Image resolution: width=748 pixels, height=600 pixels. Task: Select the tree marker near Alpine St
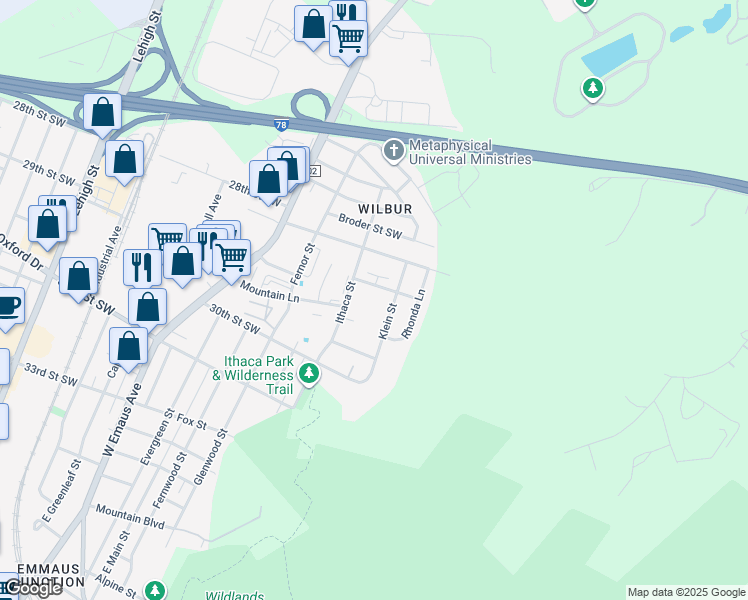pyautogui.click(x=154, y=590)
